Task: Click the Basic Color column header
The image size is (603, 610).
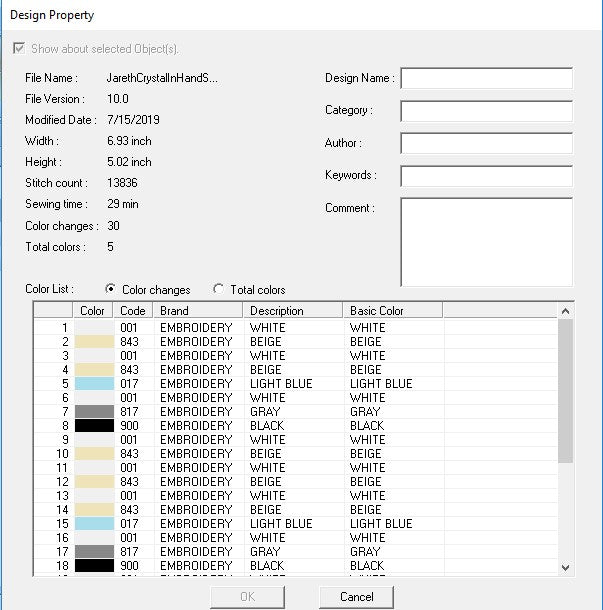Action: (x=393, y=311)
